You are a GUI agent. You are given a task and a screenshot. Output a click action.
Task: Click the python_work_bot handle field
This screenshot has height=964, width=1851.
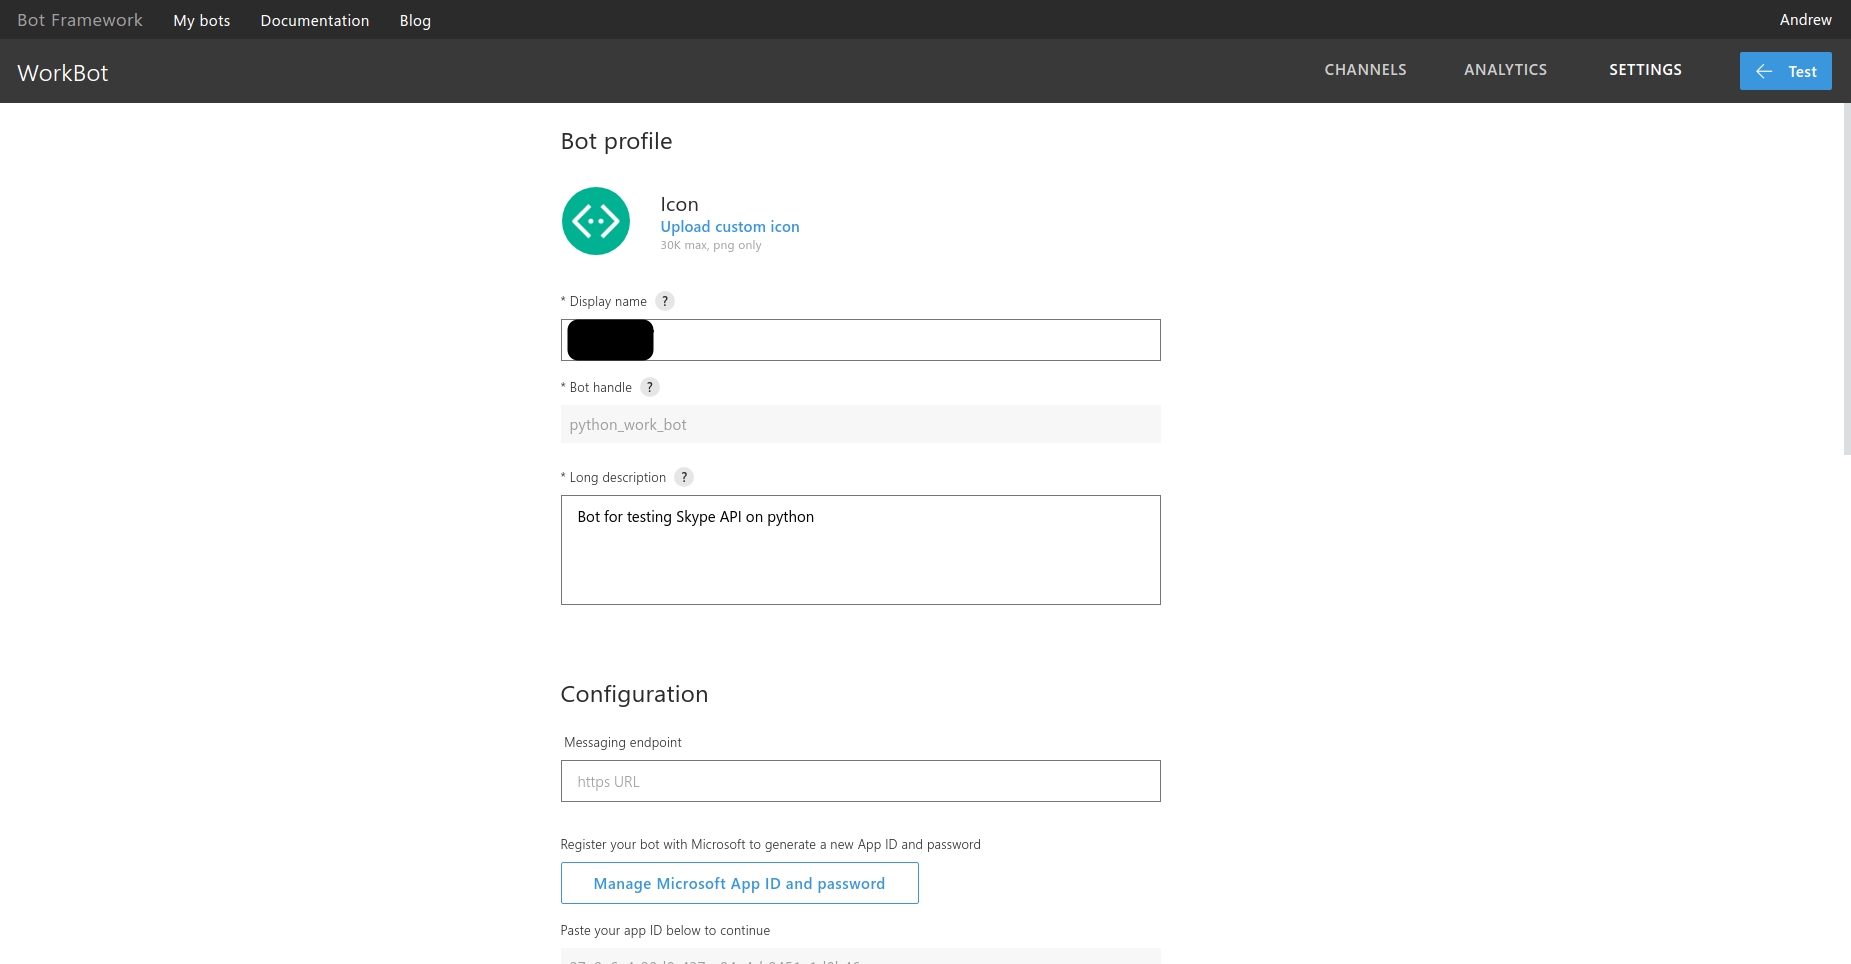click(861, 424)
